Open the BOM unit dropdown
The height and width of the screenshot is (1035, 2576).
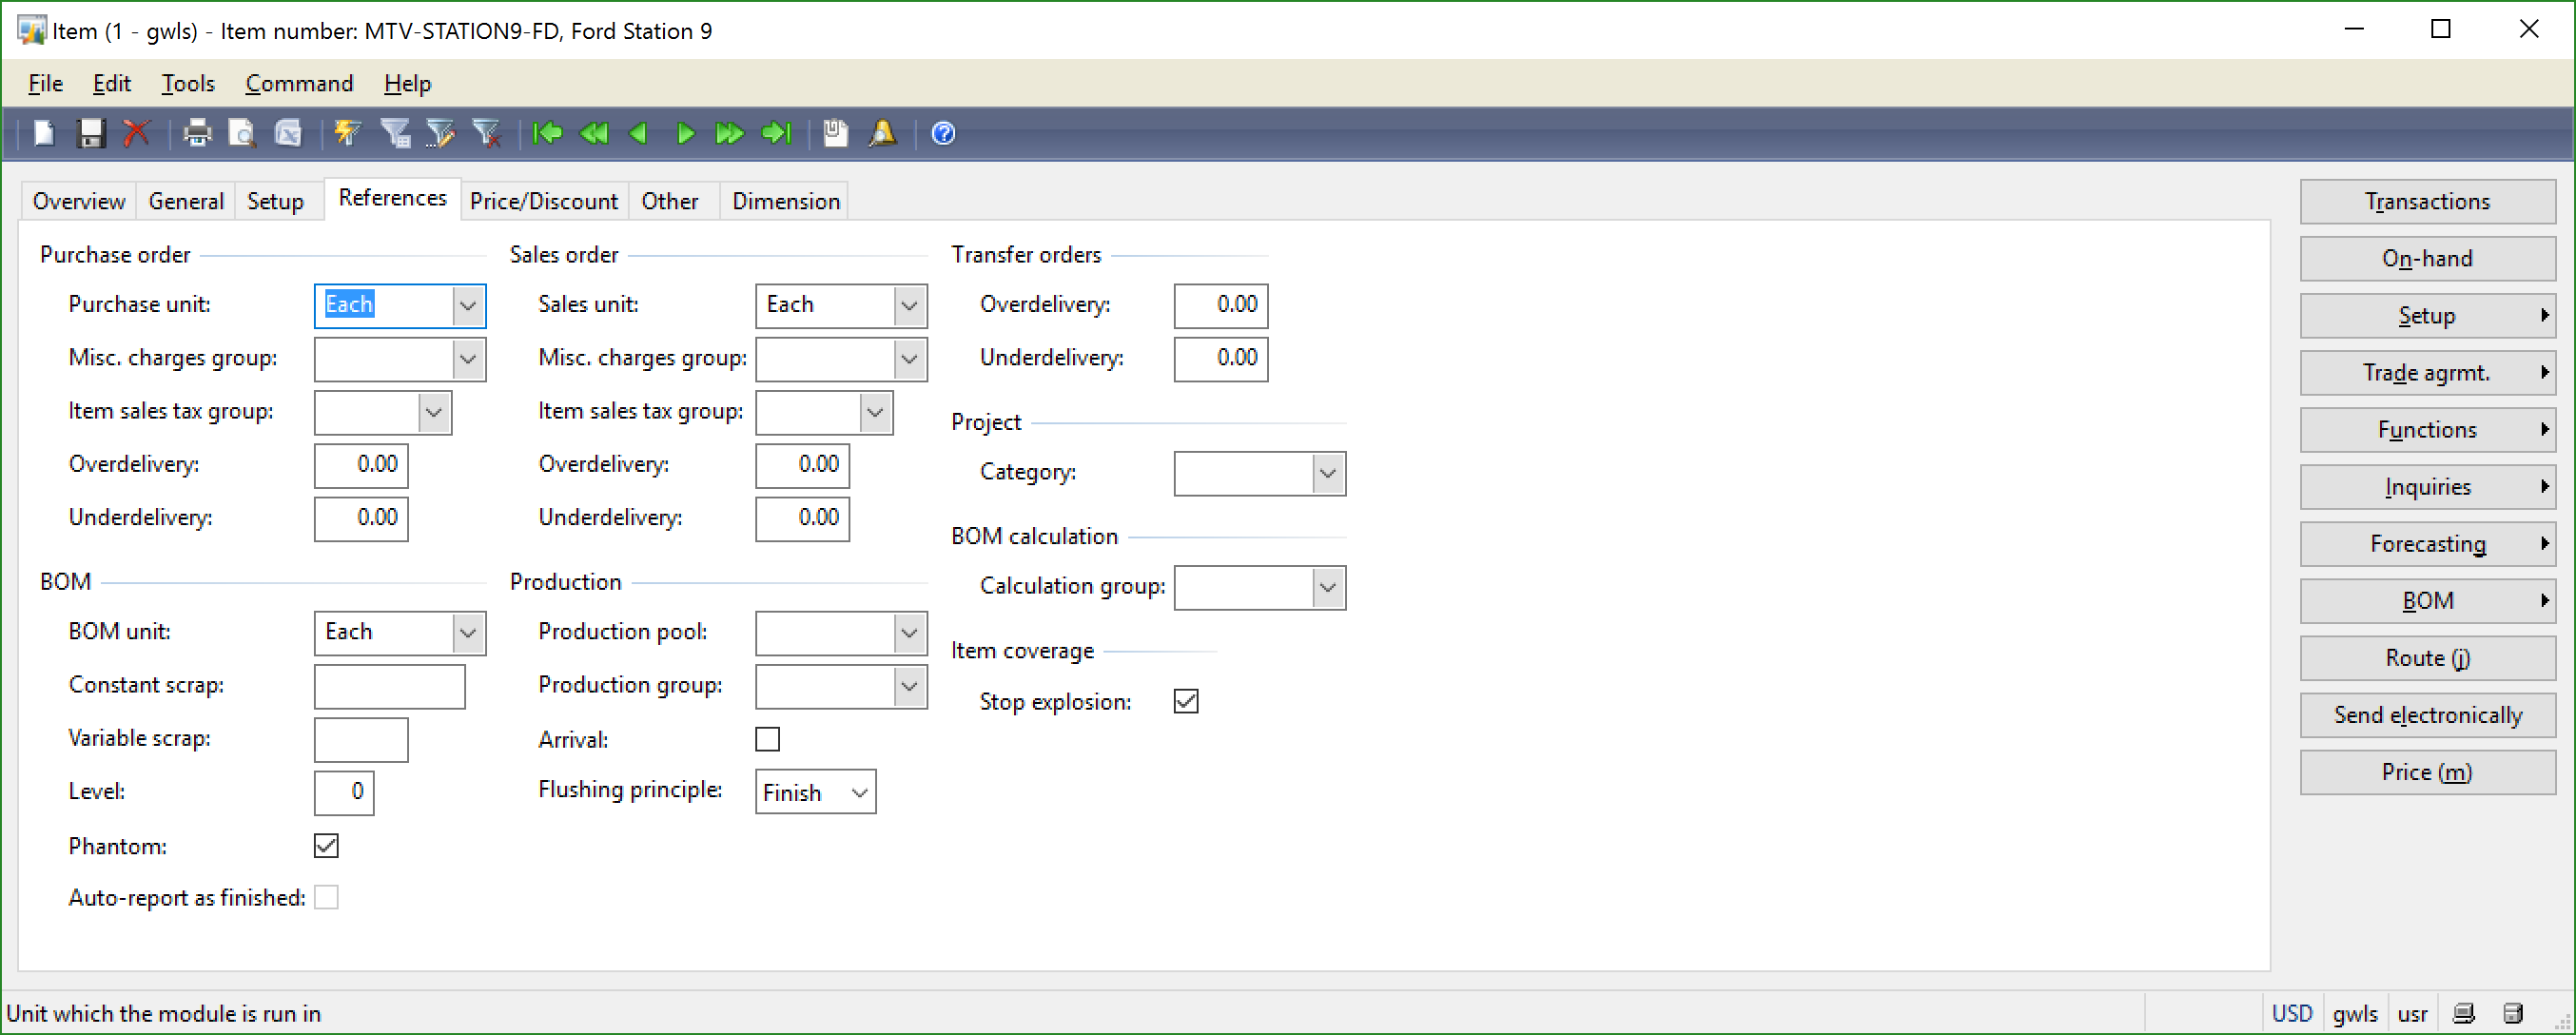468,632
